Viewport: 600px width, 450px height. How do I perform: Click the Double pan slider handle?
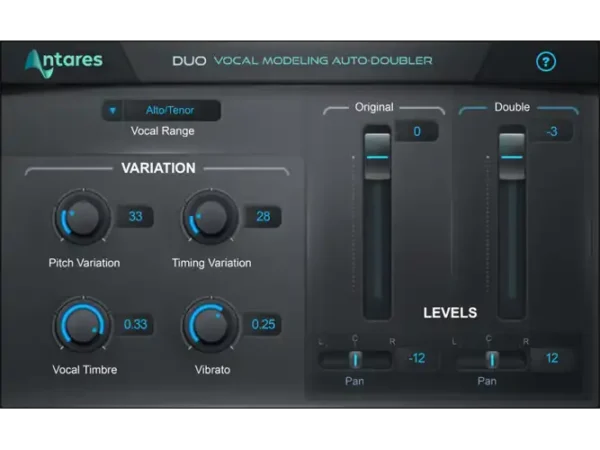(x=492, y=360)
